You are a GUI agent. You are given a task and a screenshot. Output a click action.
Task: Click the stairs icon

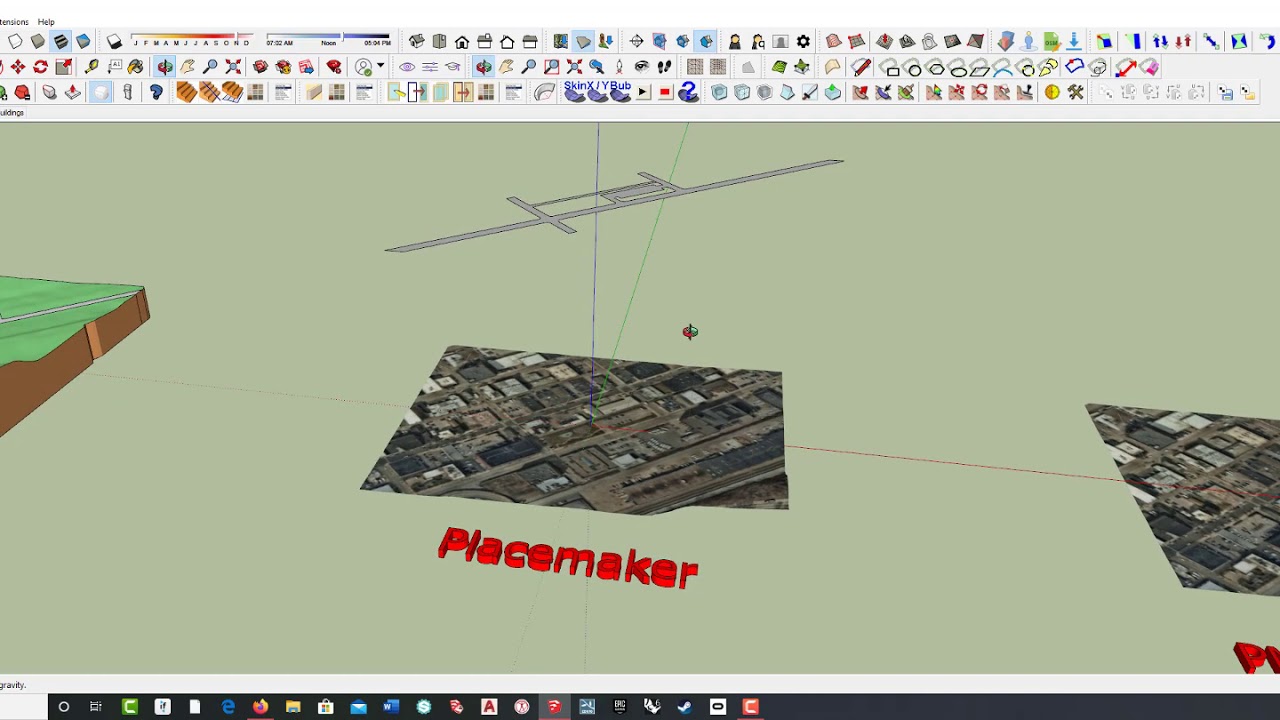(x=186, y=92)
